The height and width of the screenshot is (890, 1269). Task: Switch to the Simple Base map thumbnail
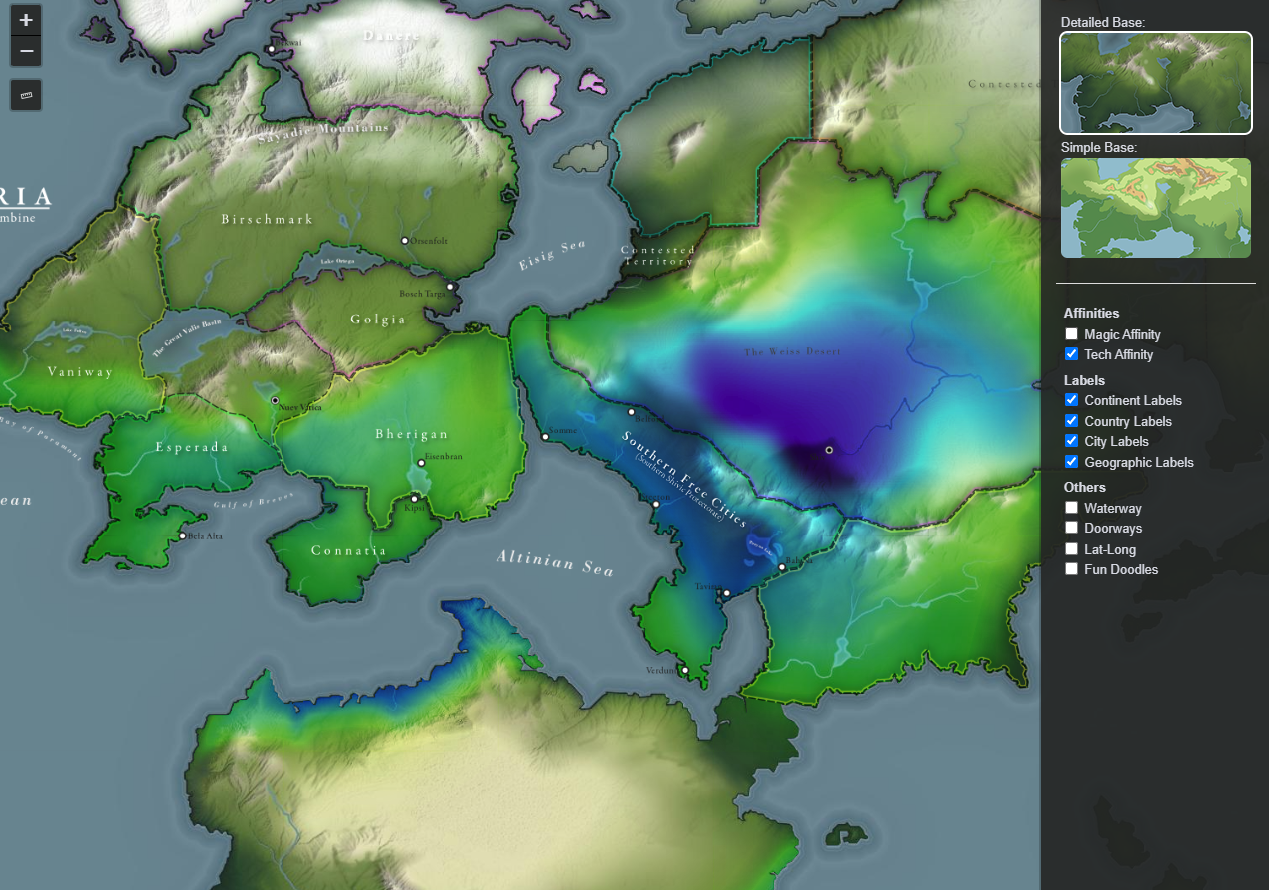pos(1155,208)
